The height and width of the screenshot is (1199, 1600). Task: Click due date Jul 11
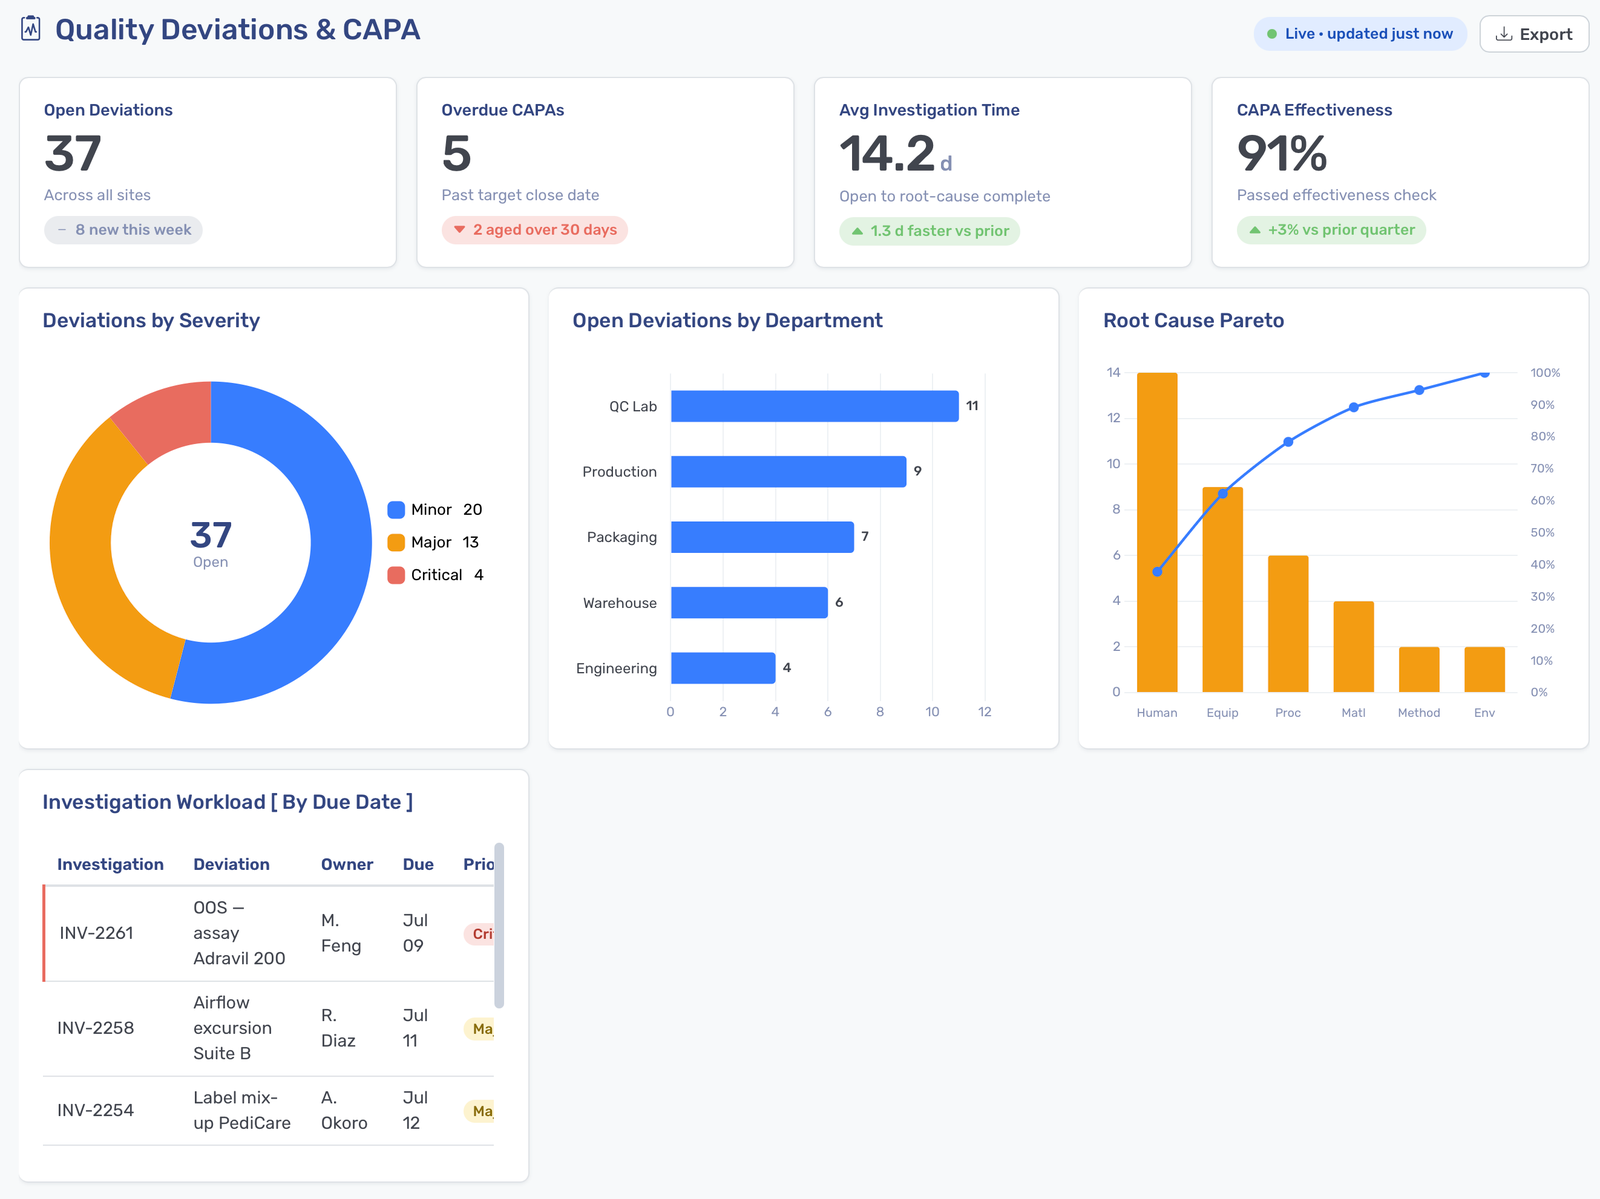point(415,1028)
